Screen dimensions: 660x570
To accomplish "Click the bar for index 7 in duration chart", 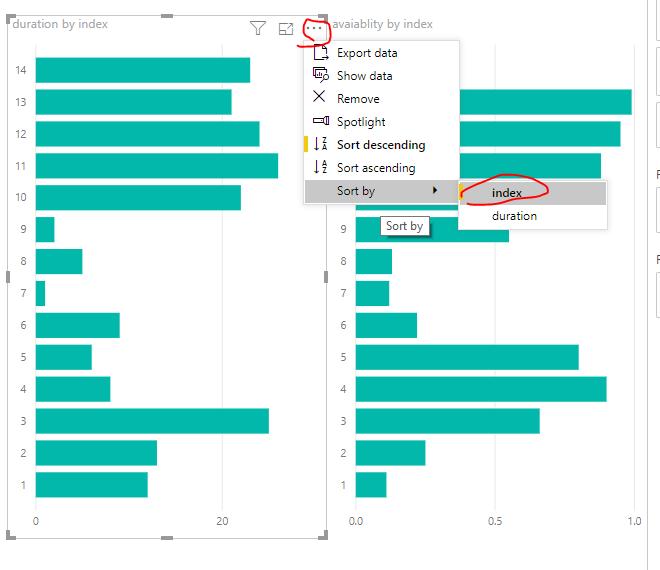I will pyautogui.click(x=40, y=293).
